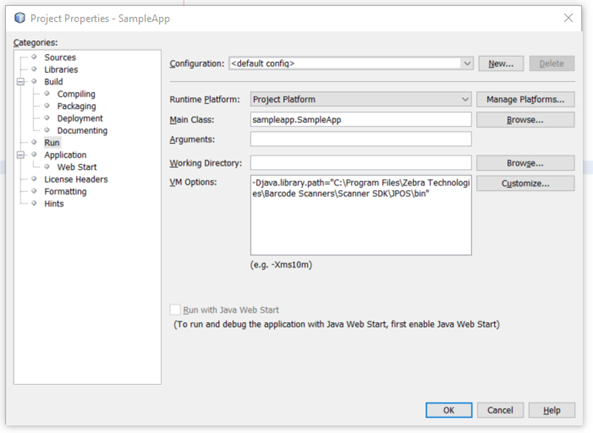Click into the Arguments input field
Screen dimensions: 593x433
click(x=361, y=139)
